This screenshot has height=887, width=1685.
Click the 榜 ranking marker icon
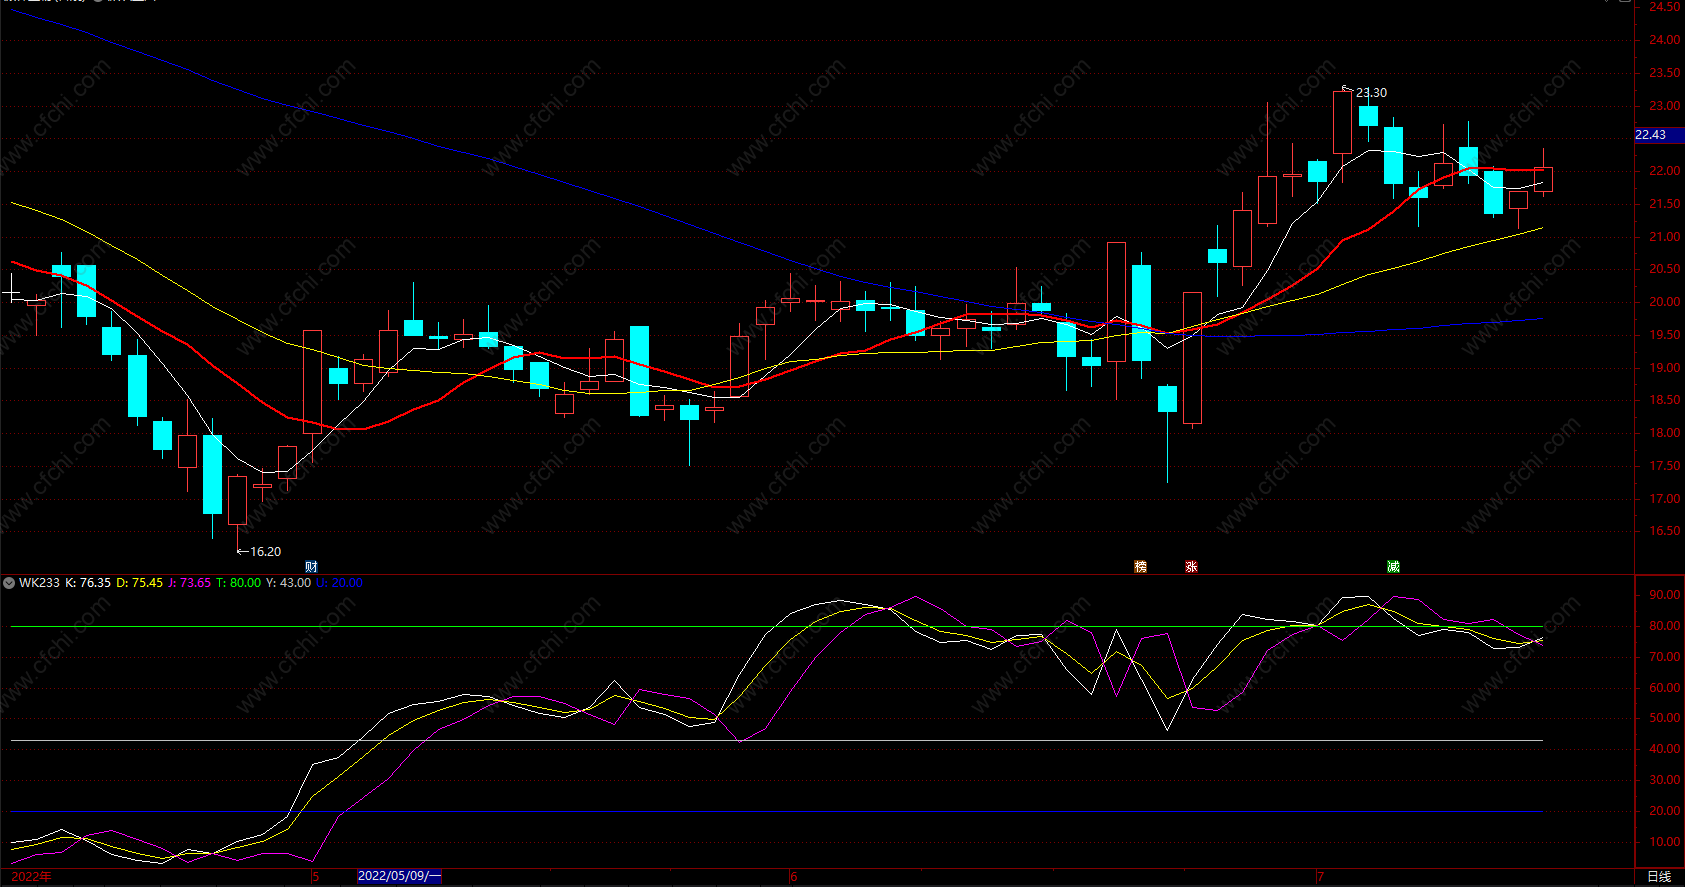click(x=1141, y=566)
